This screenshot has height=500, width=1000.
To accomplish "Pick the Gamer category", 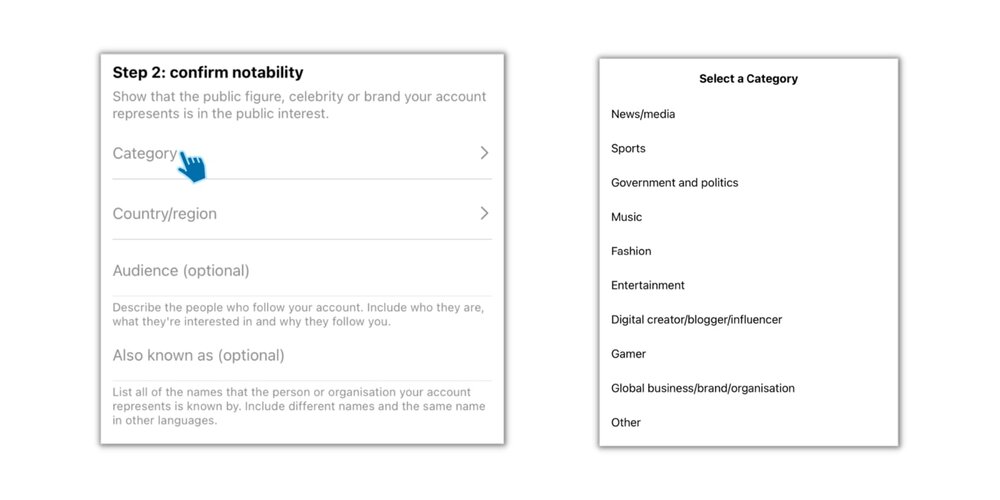I will click(x=628, y=354).
